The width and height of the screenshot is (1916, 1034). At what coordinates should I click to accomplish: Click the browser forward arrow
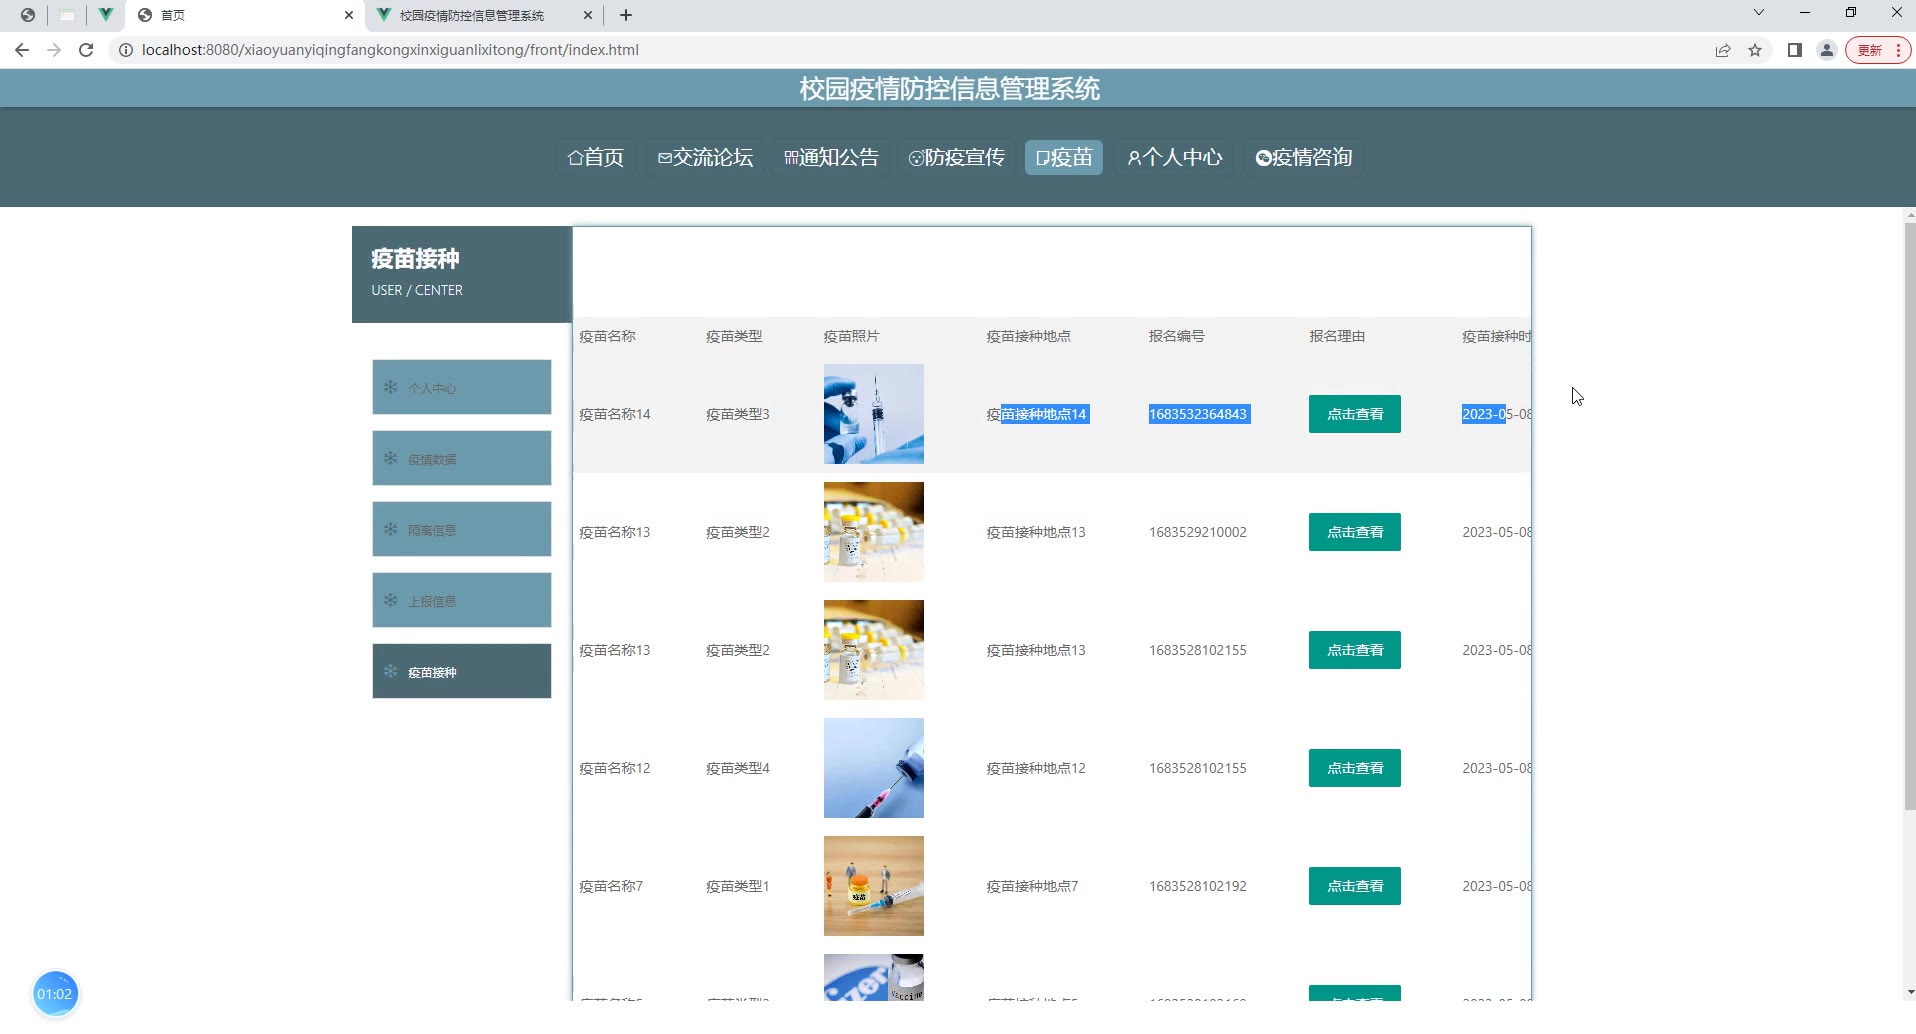click(x=54, y=50)
